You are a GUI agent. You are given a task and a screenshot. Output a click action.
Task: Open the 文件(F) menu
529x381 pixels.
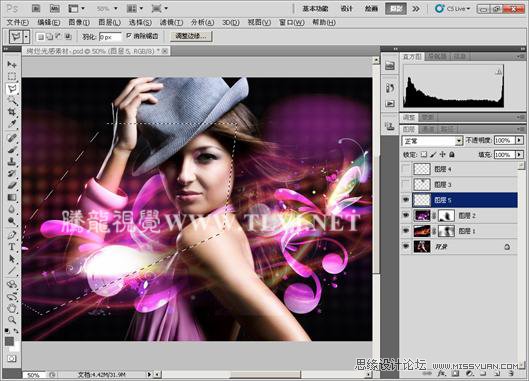pyautogui.click(x=18, y=23)
